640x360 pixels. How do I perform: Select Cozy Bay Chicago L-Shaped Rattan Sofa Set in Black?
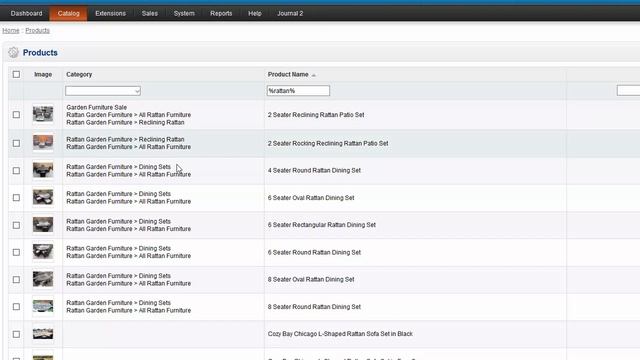tap(340, 334)
